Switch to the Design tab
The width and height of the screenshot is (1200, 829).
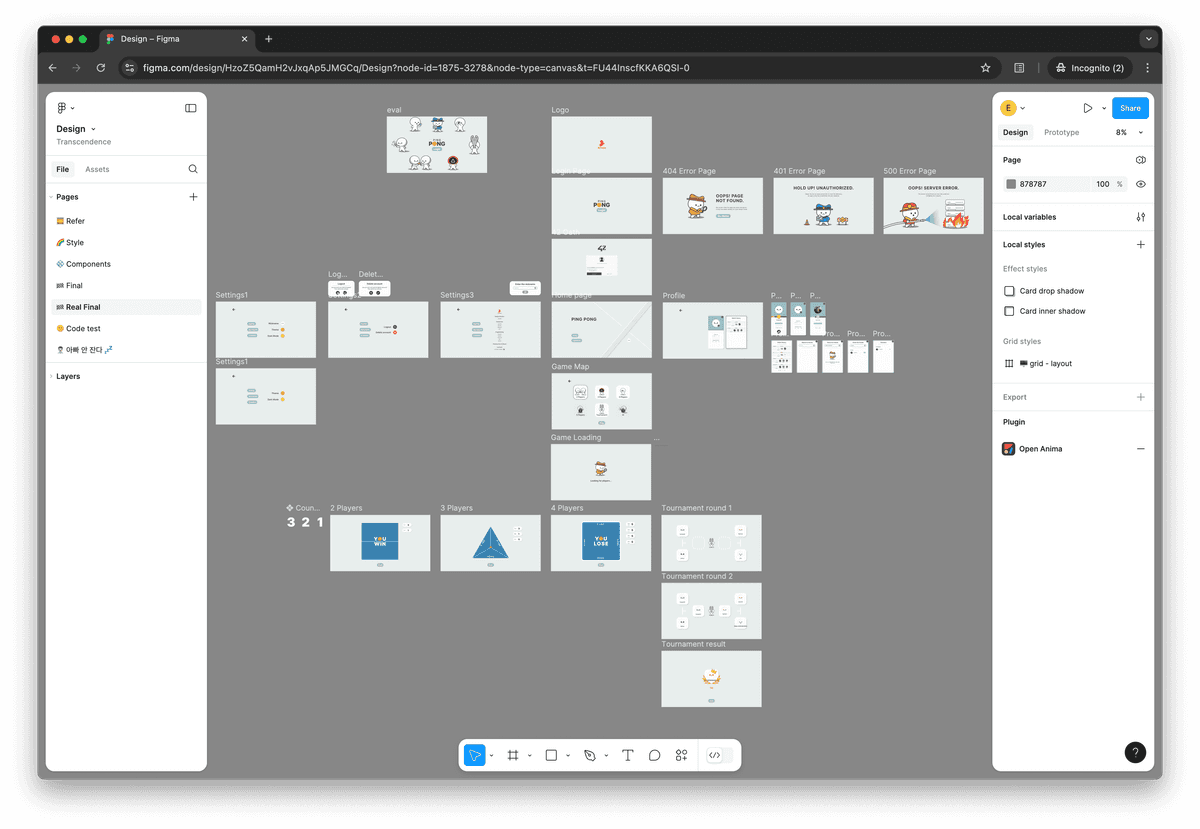(1015, 132)
